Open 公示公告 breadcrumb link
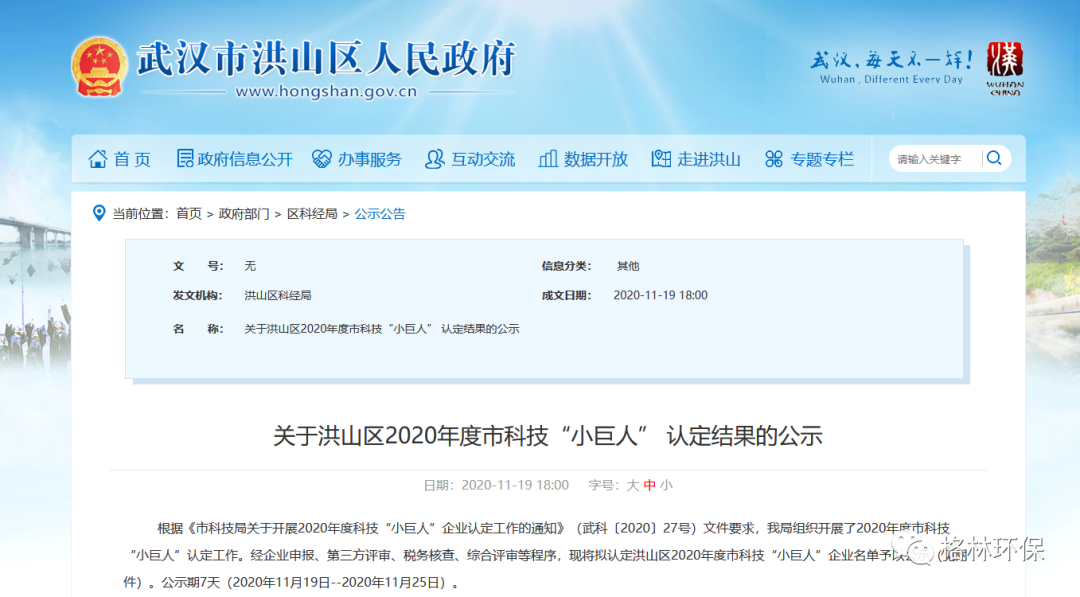This screenshot has width=1080, height=597. tap(380, 214)
